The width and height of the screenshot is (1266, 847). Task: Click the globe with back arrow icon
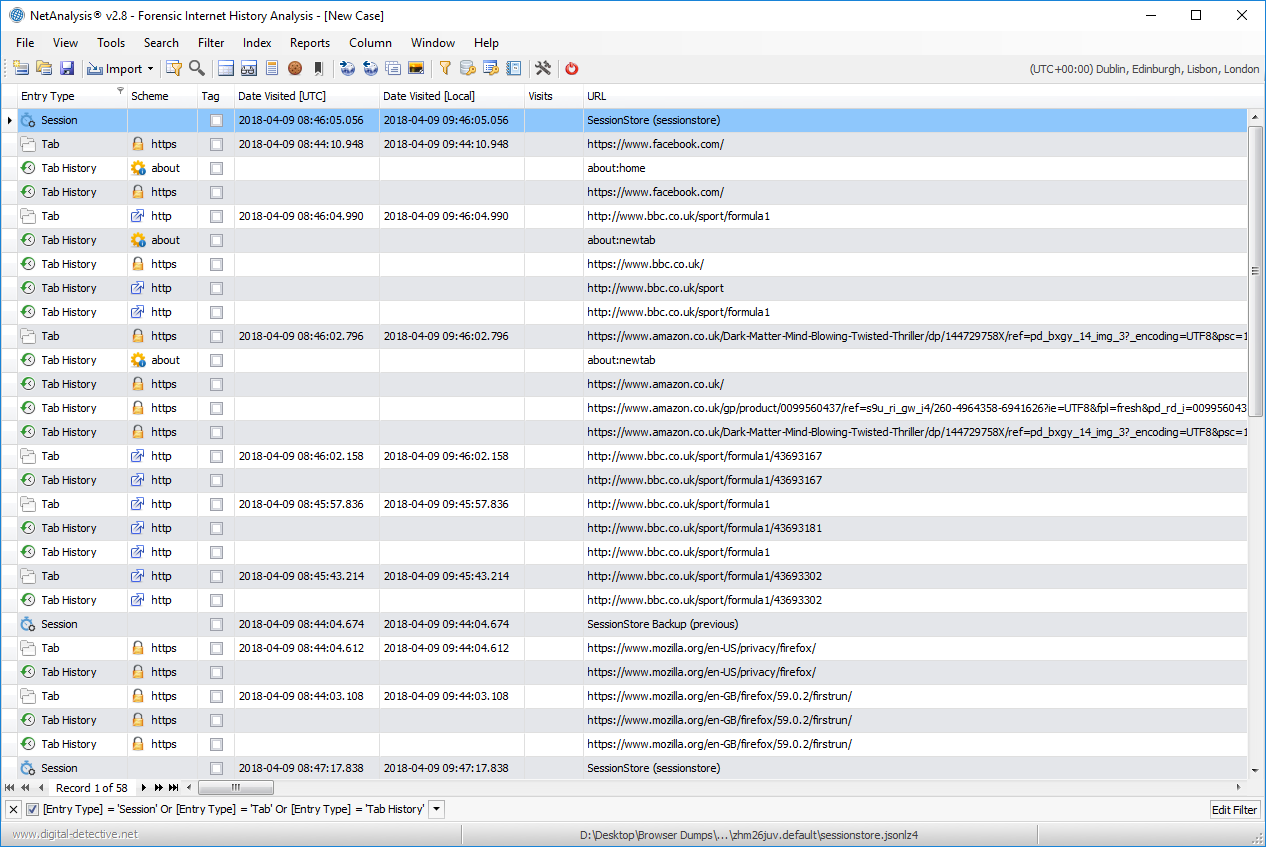point(370,69)
